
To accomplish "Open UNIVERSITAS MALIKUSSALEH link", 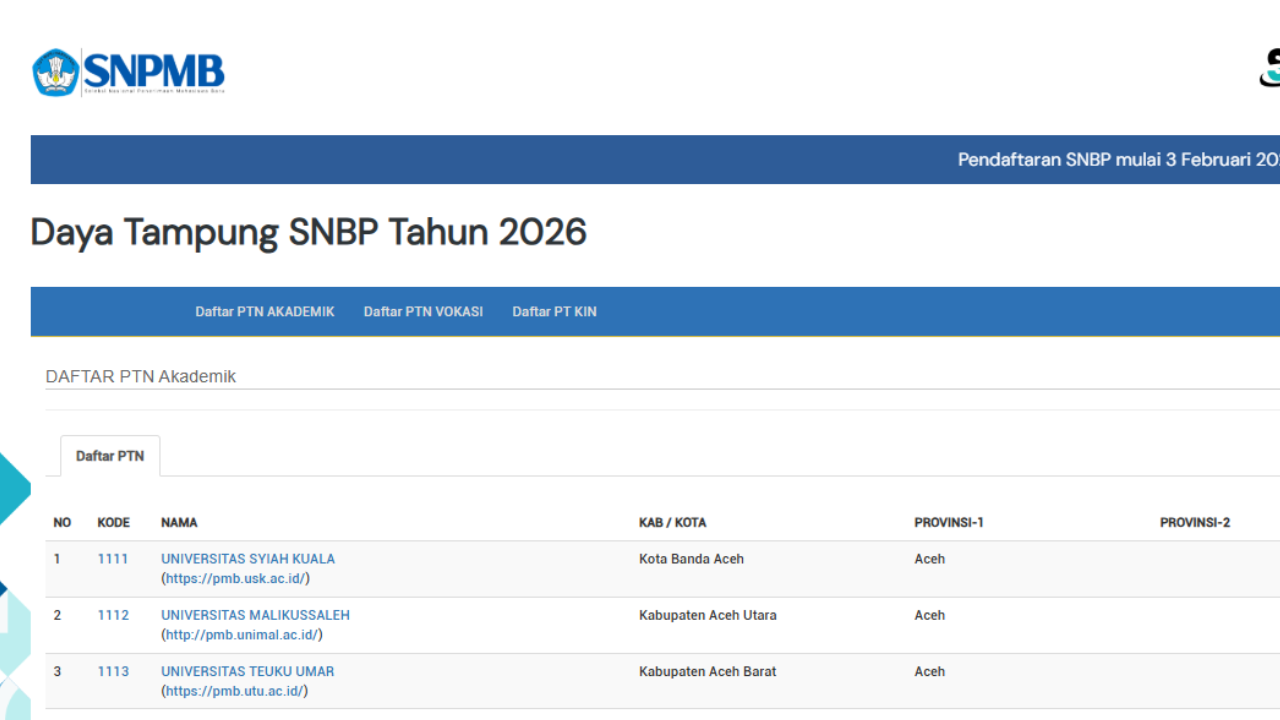I will click(255, 615).
